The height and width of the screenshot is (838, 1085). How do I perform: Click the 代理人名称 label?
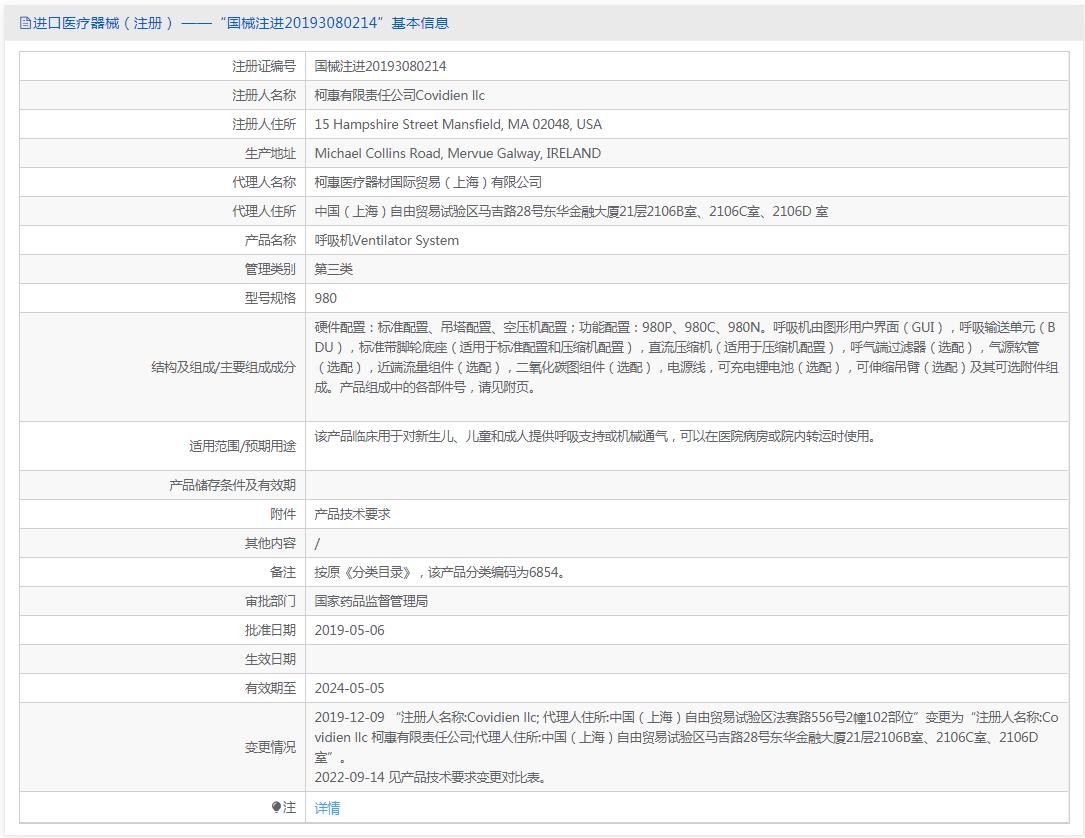click(x=264, y=183)
